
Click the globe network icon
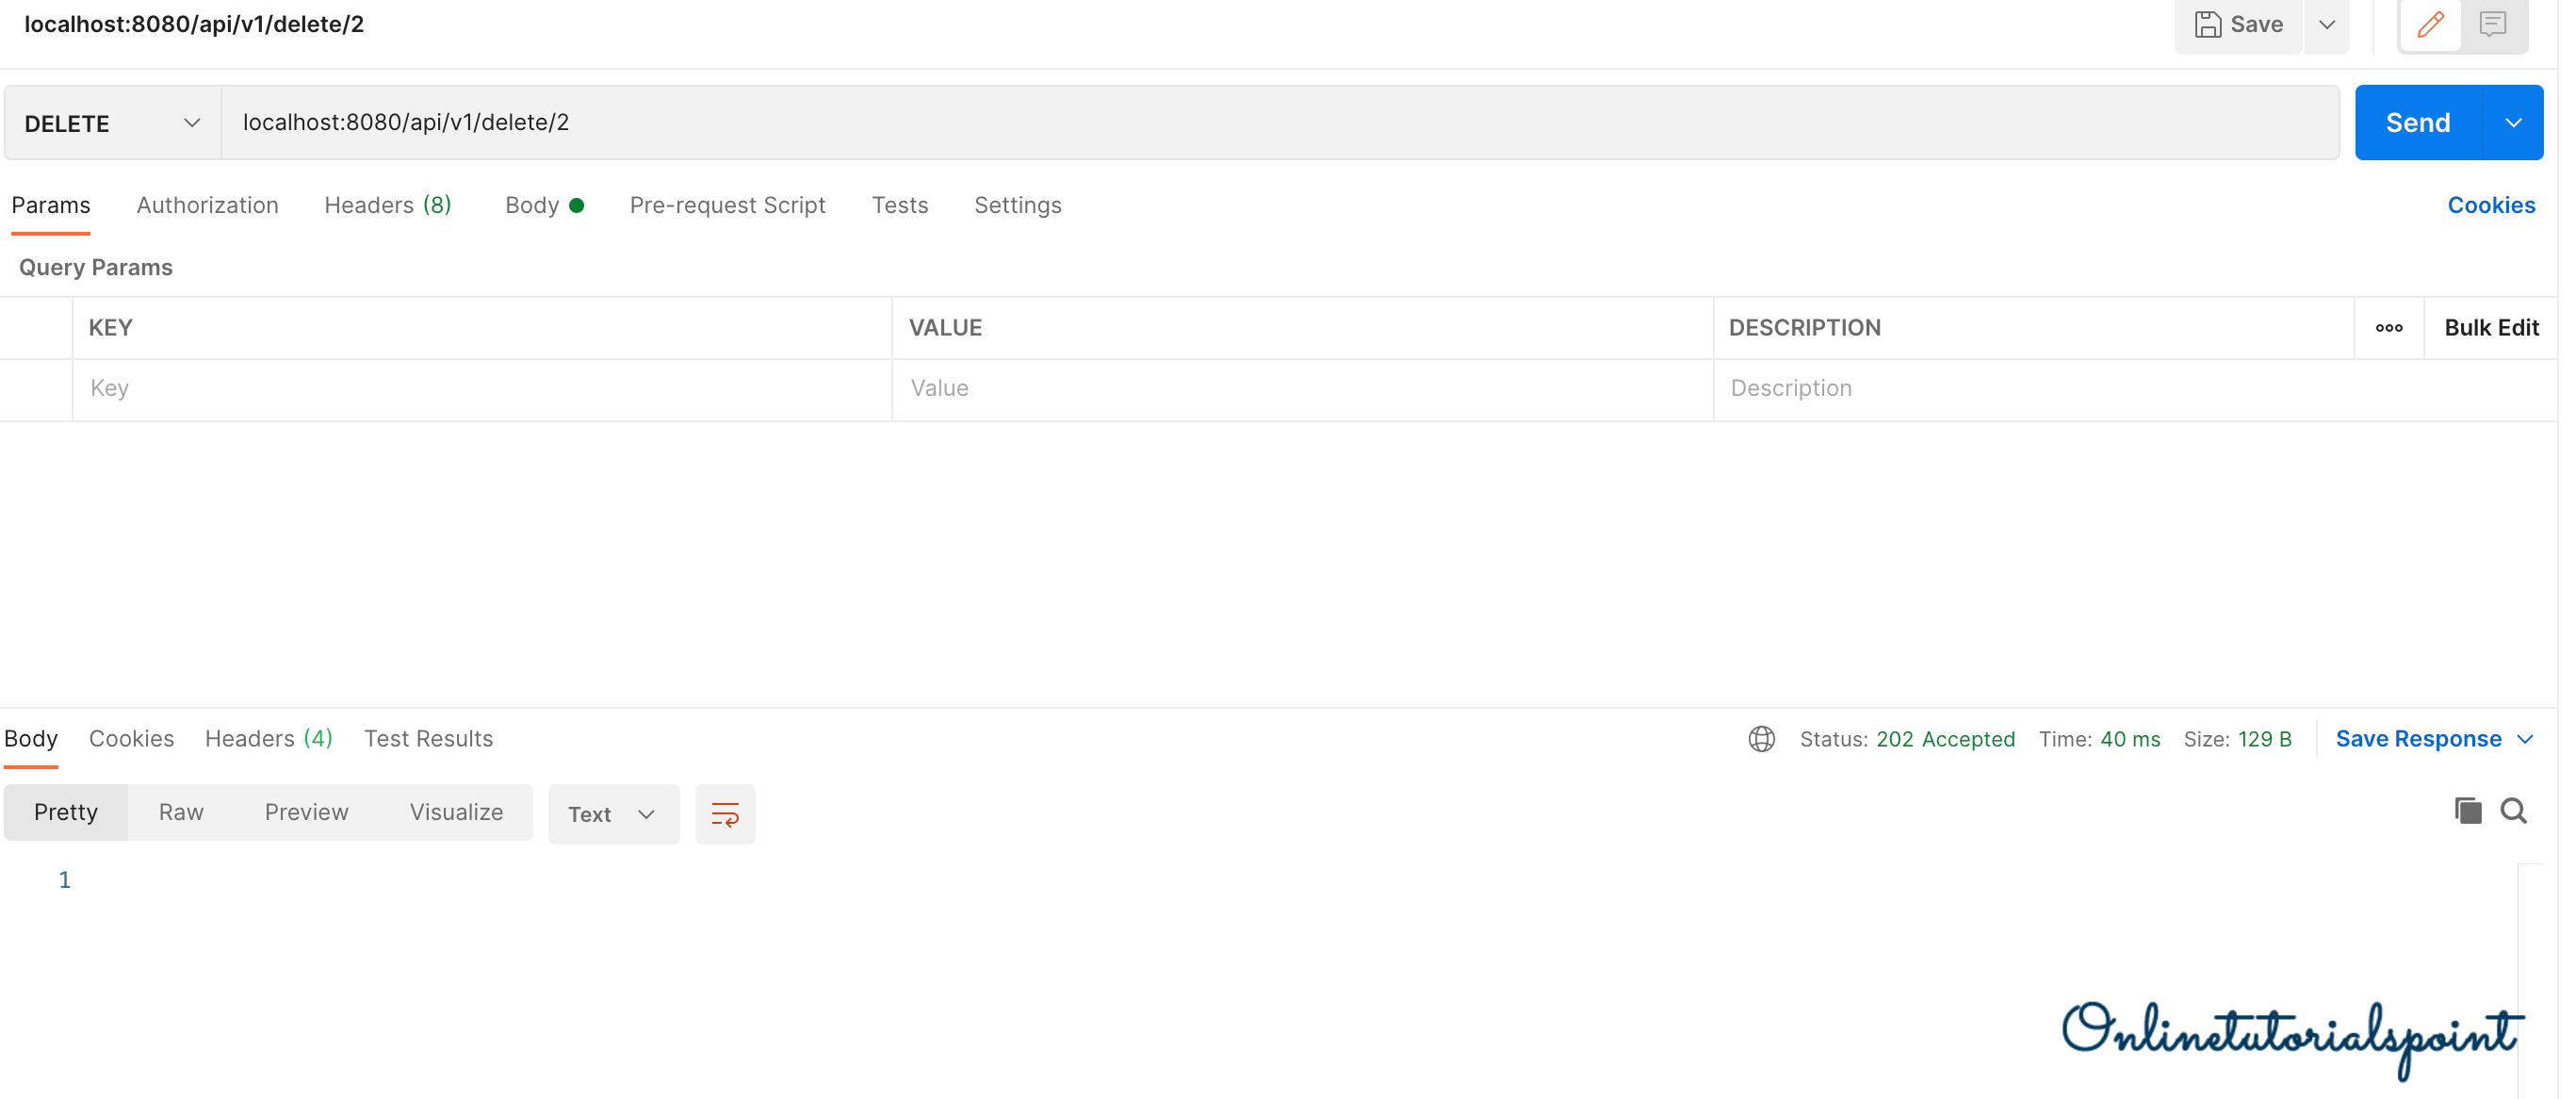point(1761,739)
